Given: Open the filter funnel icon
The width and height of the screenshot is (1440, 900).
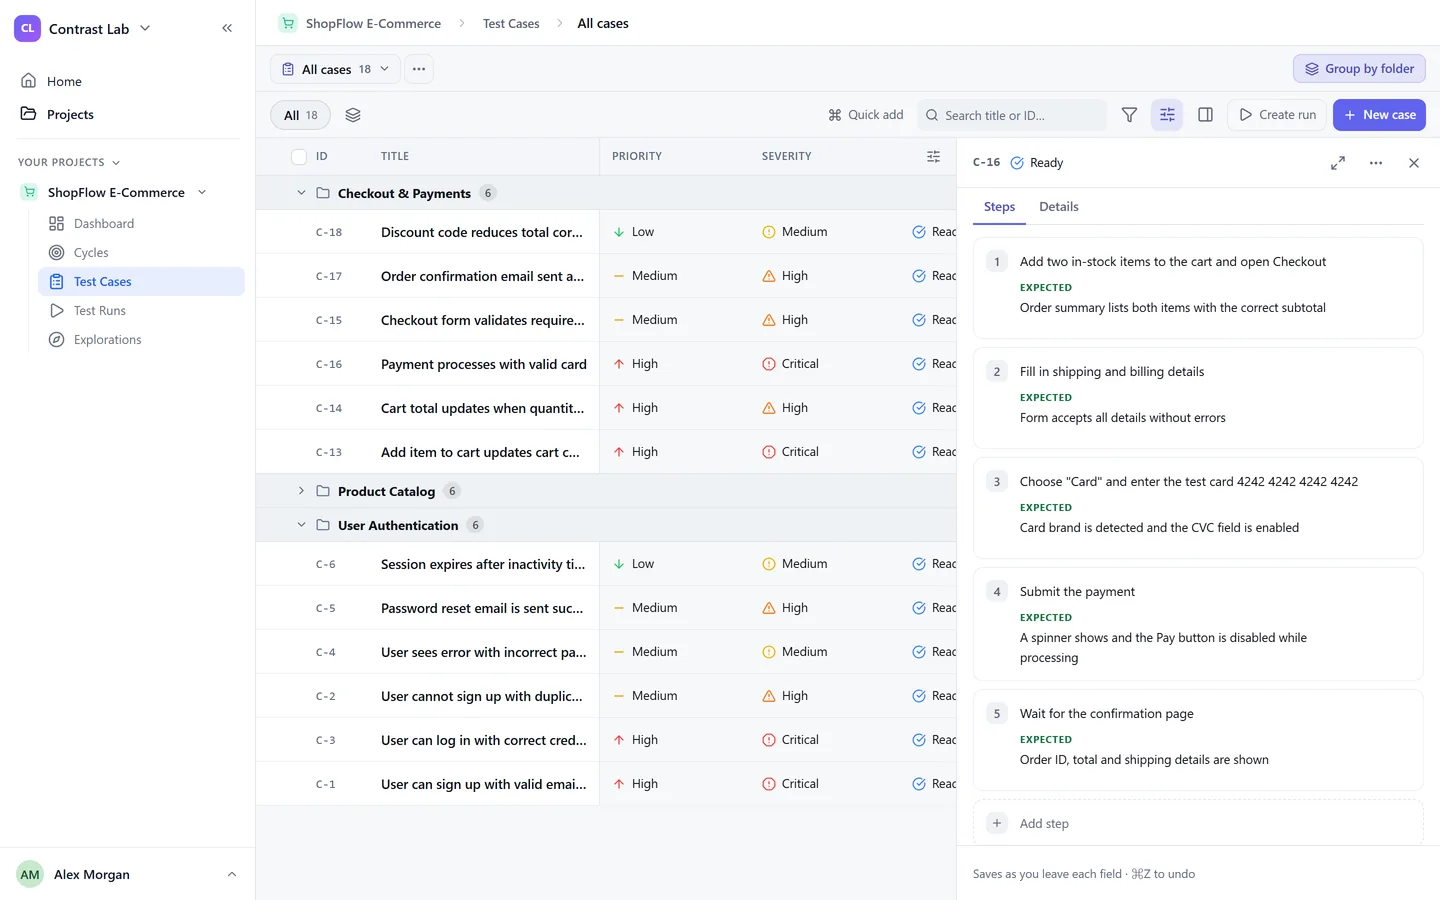Looking at the screenshot, I should click(1129, 115).
